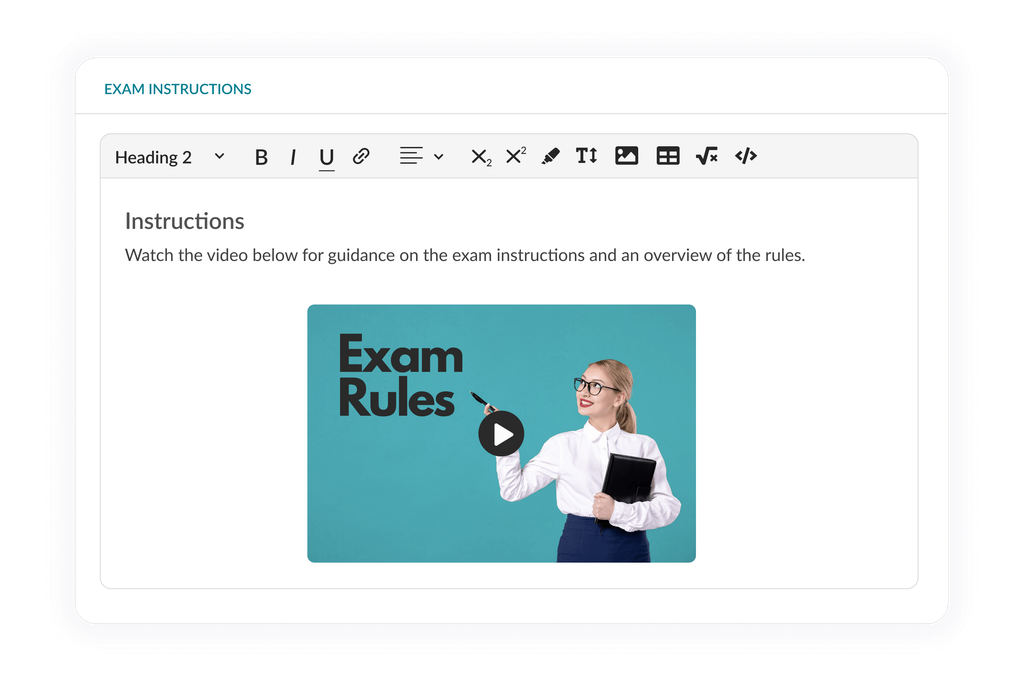
Task: Apply superscript formatting
Action: click(514, 156)
